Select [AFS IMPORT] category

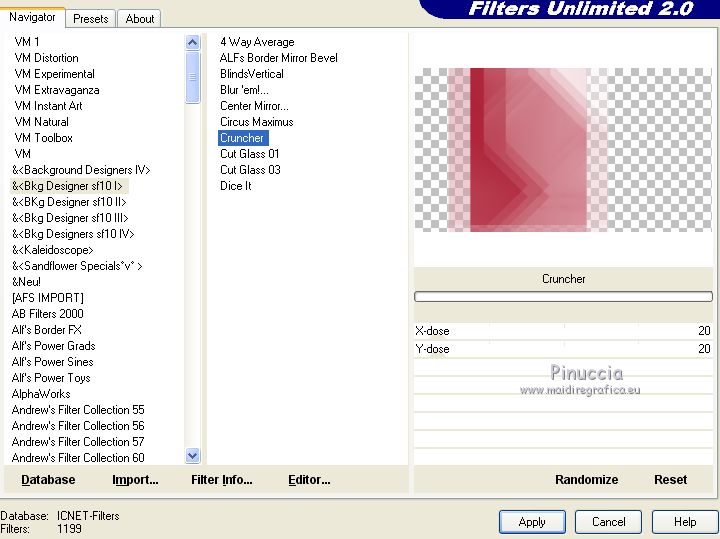pyautogui.click(x=48, y=298)
